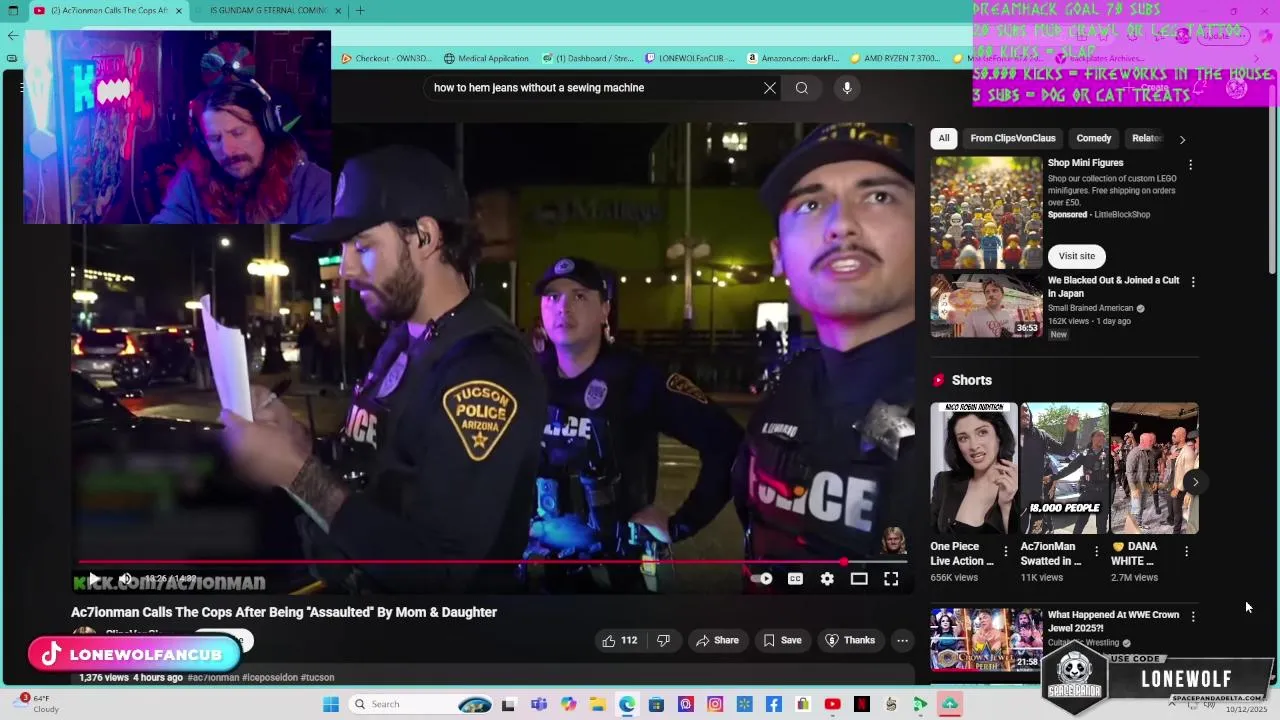This screenshot has width=1280, height=720.
Task: Open options for We Blacked Out video
Action: 1193,282
